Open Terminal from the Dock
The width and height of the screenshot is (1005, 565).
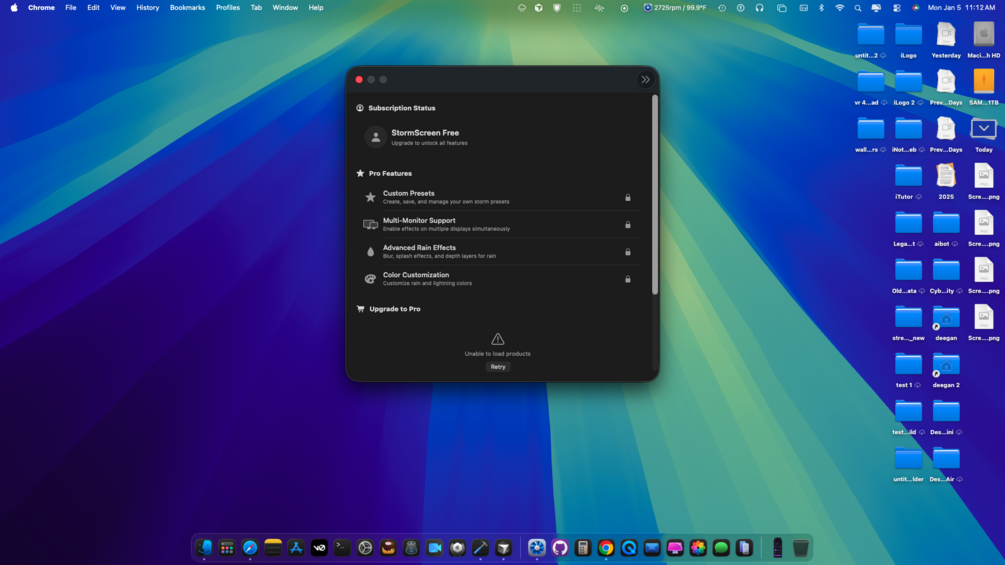pyautogui.click(x=342, y=548)
